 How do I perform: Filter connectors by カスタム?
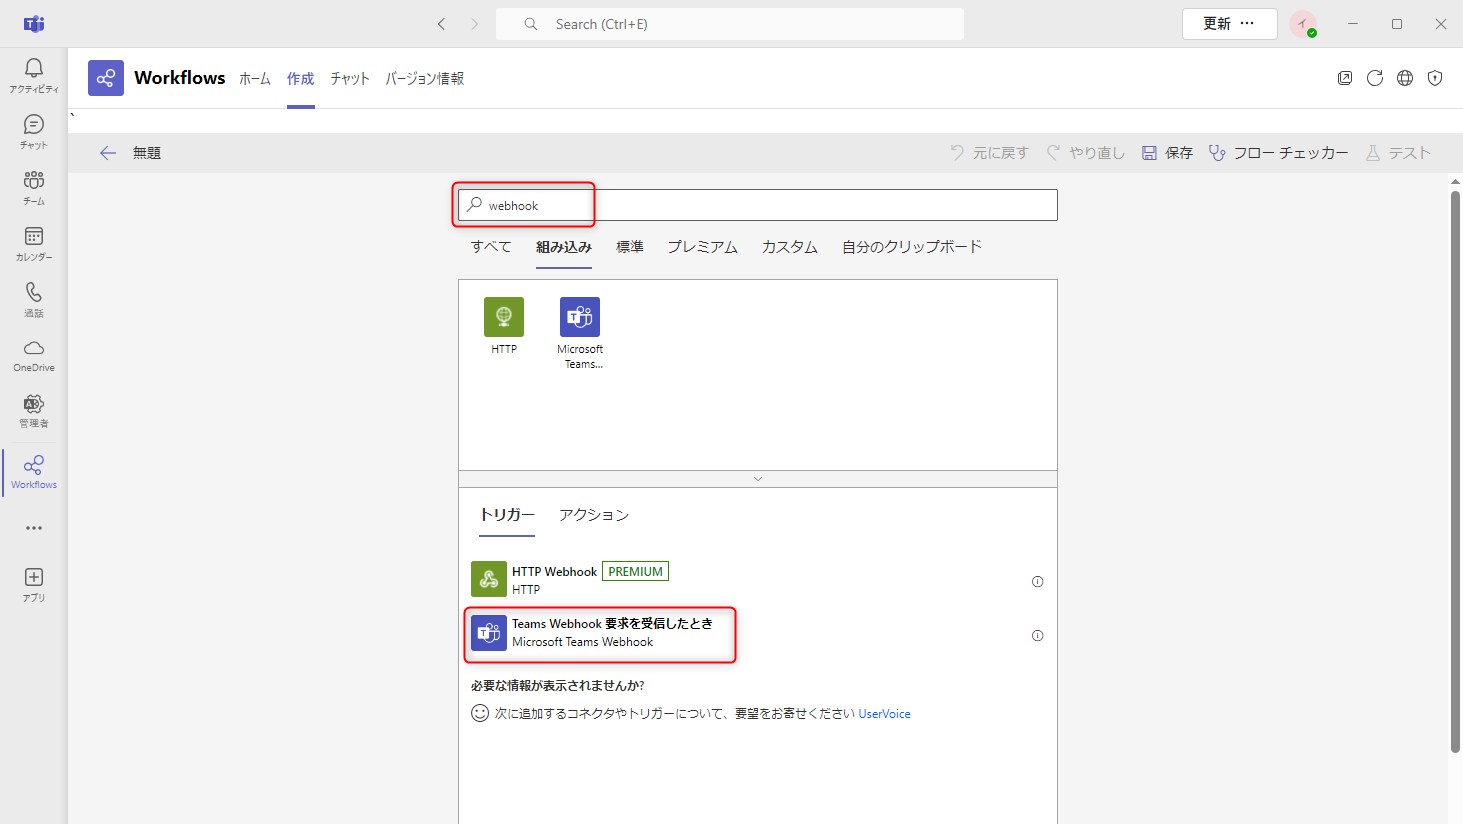click(790, 247)
